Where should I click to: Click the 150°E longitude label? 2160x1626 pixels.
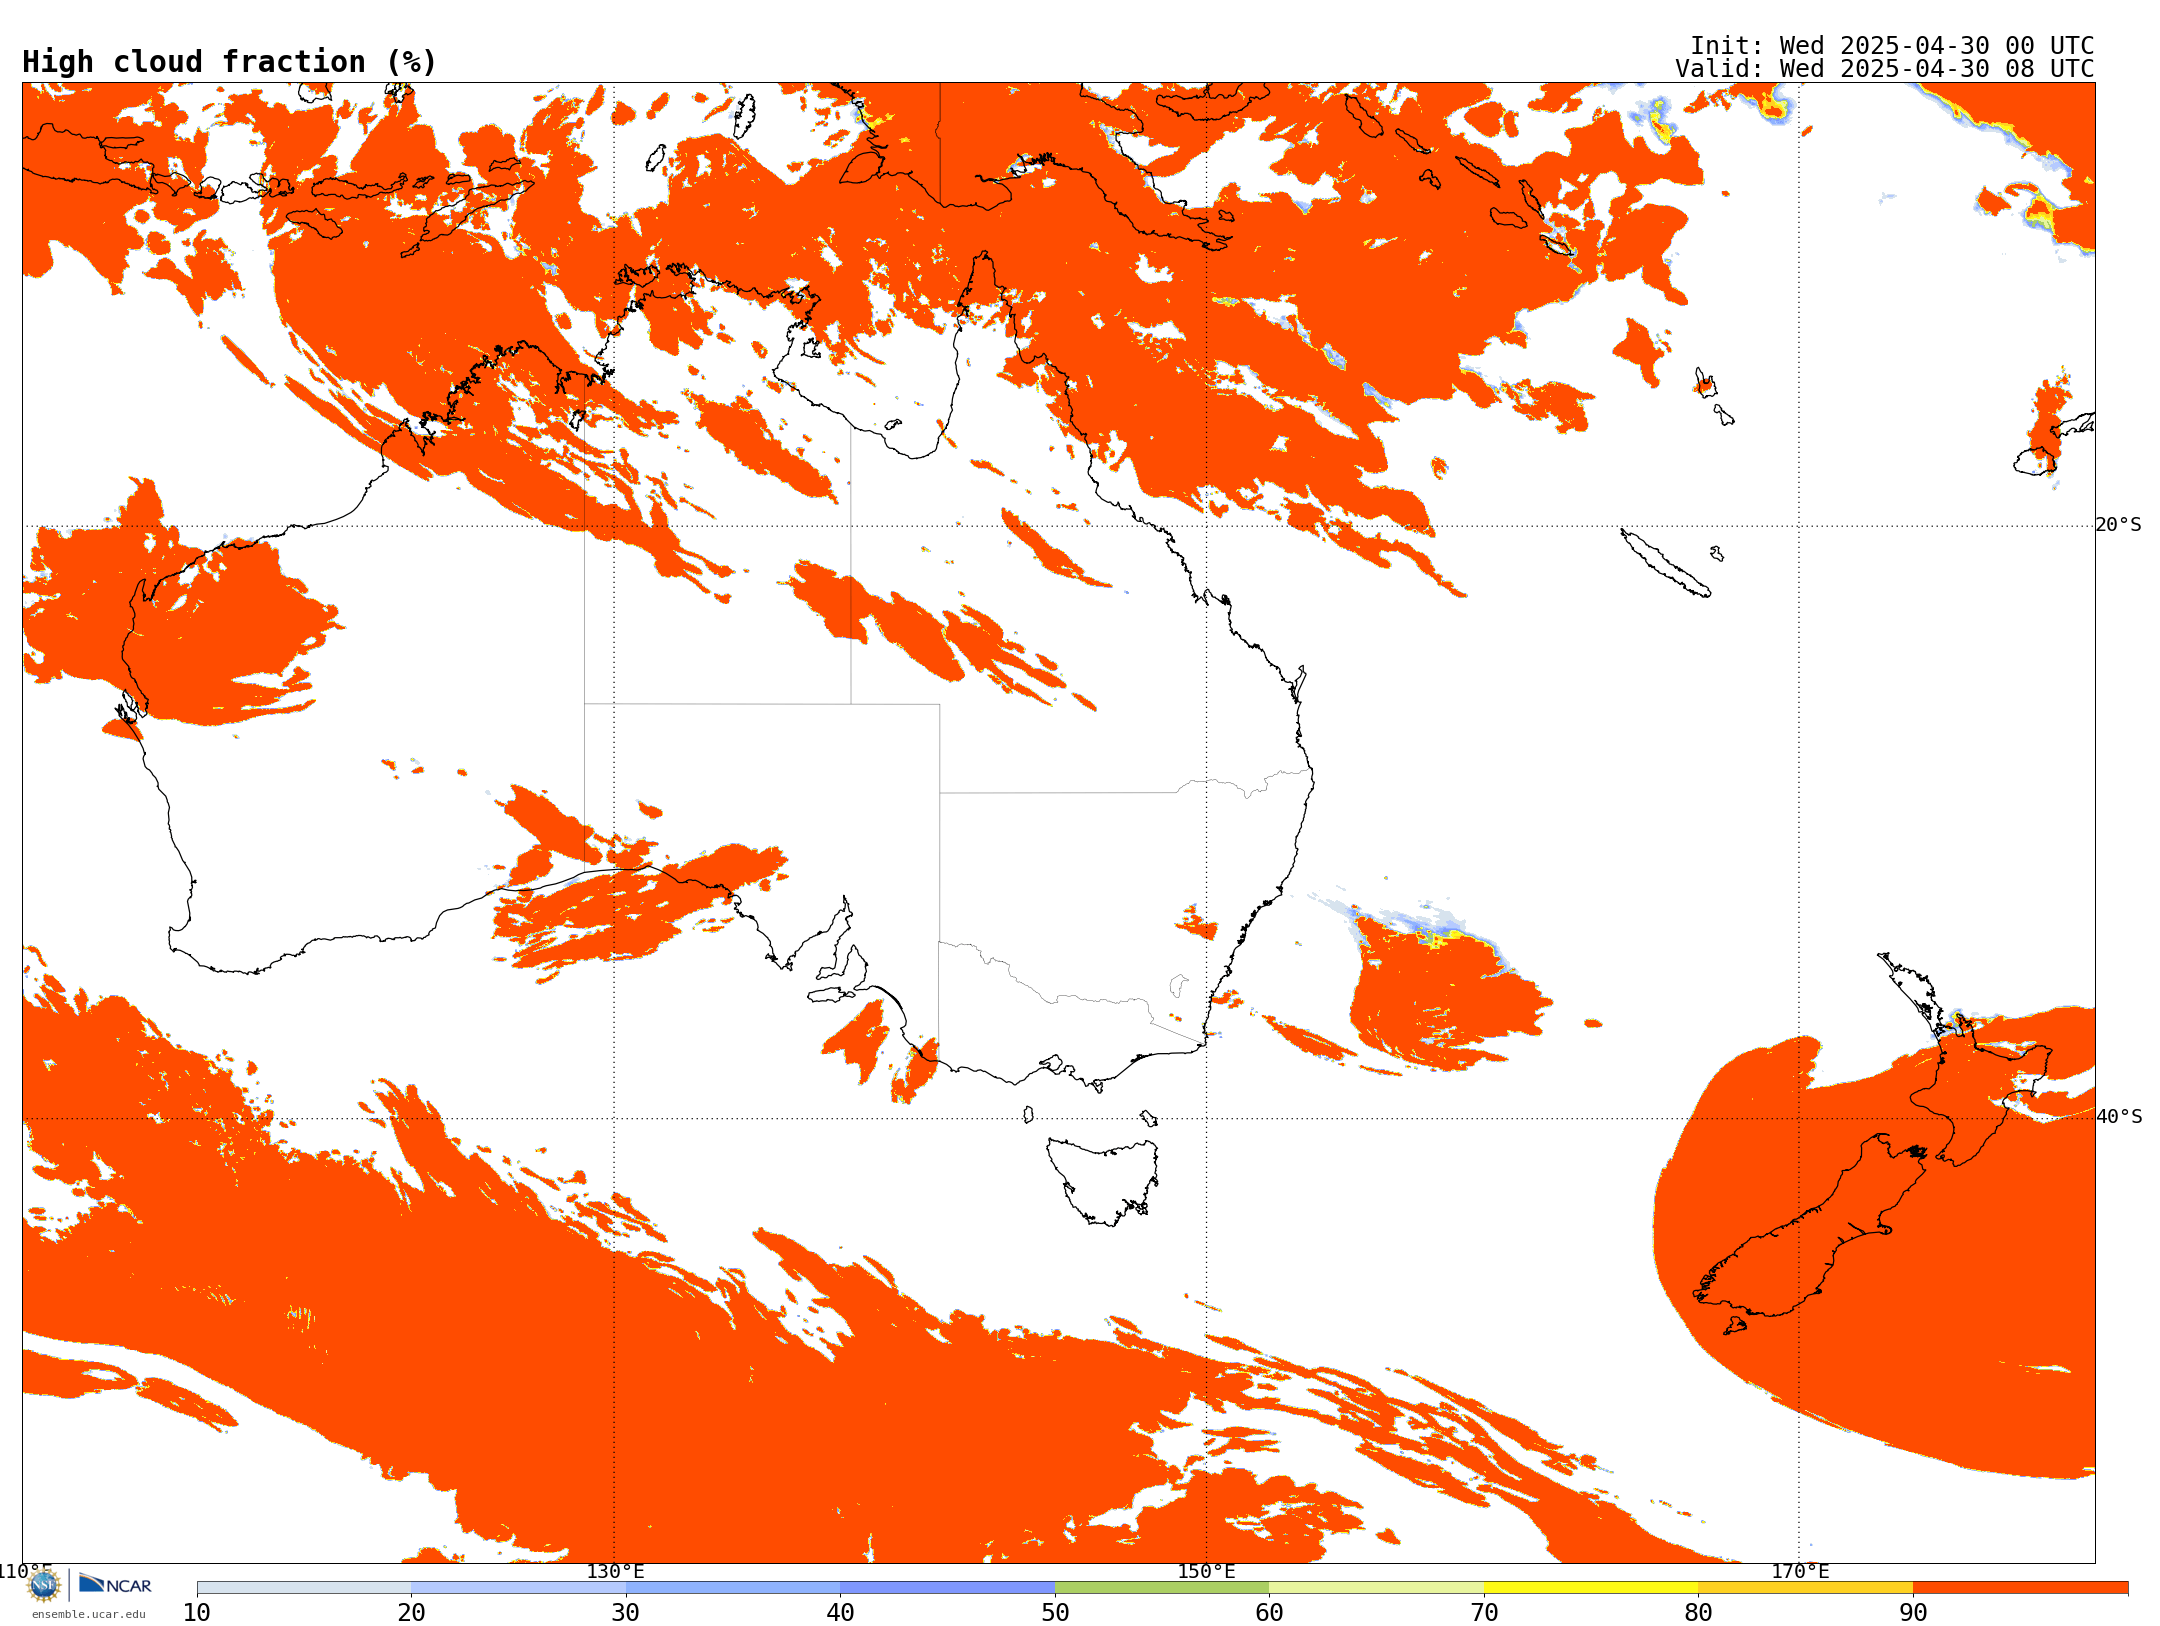[1206, 1571]
